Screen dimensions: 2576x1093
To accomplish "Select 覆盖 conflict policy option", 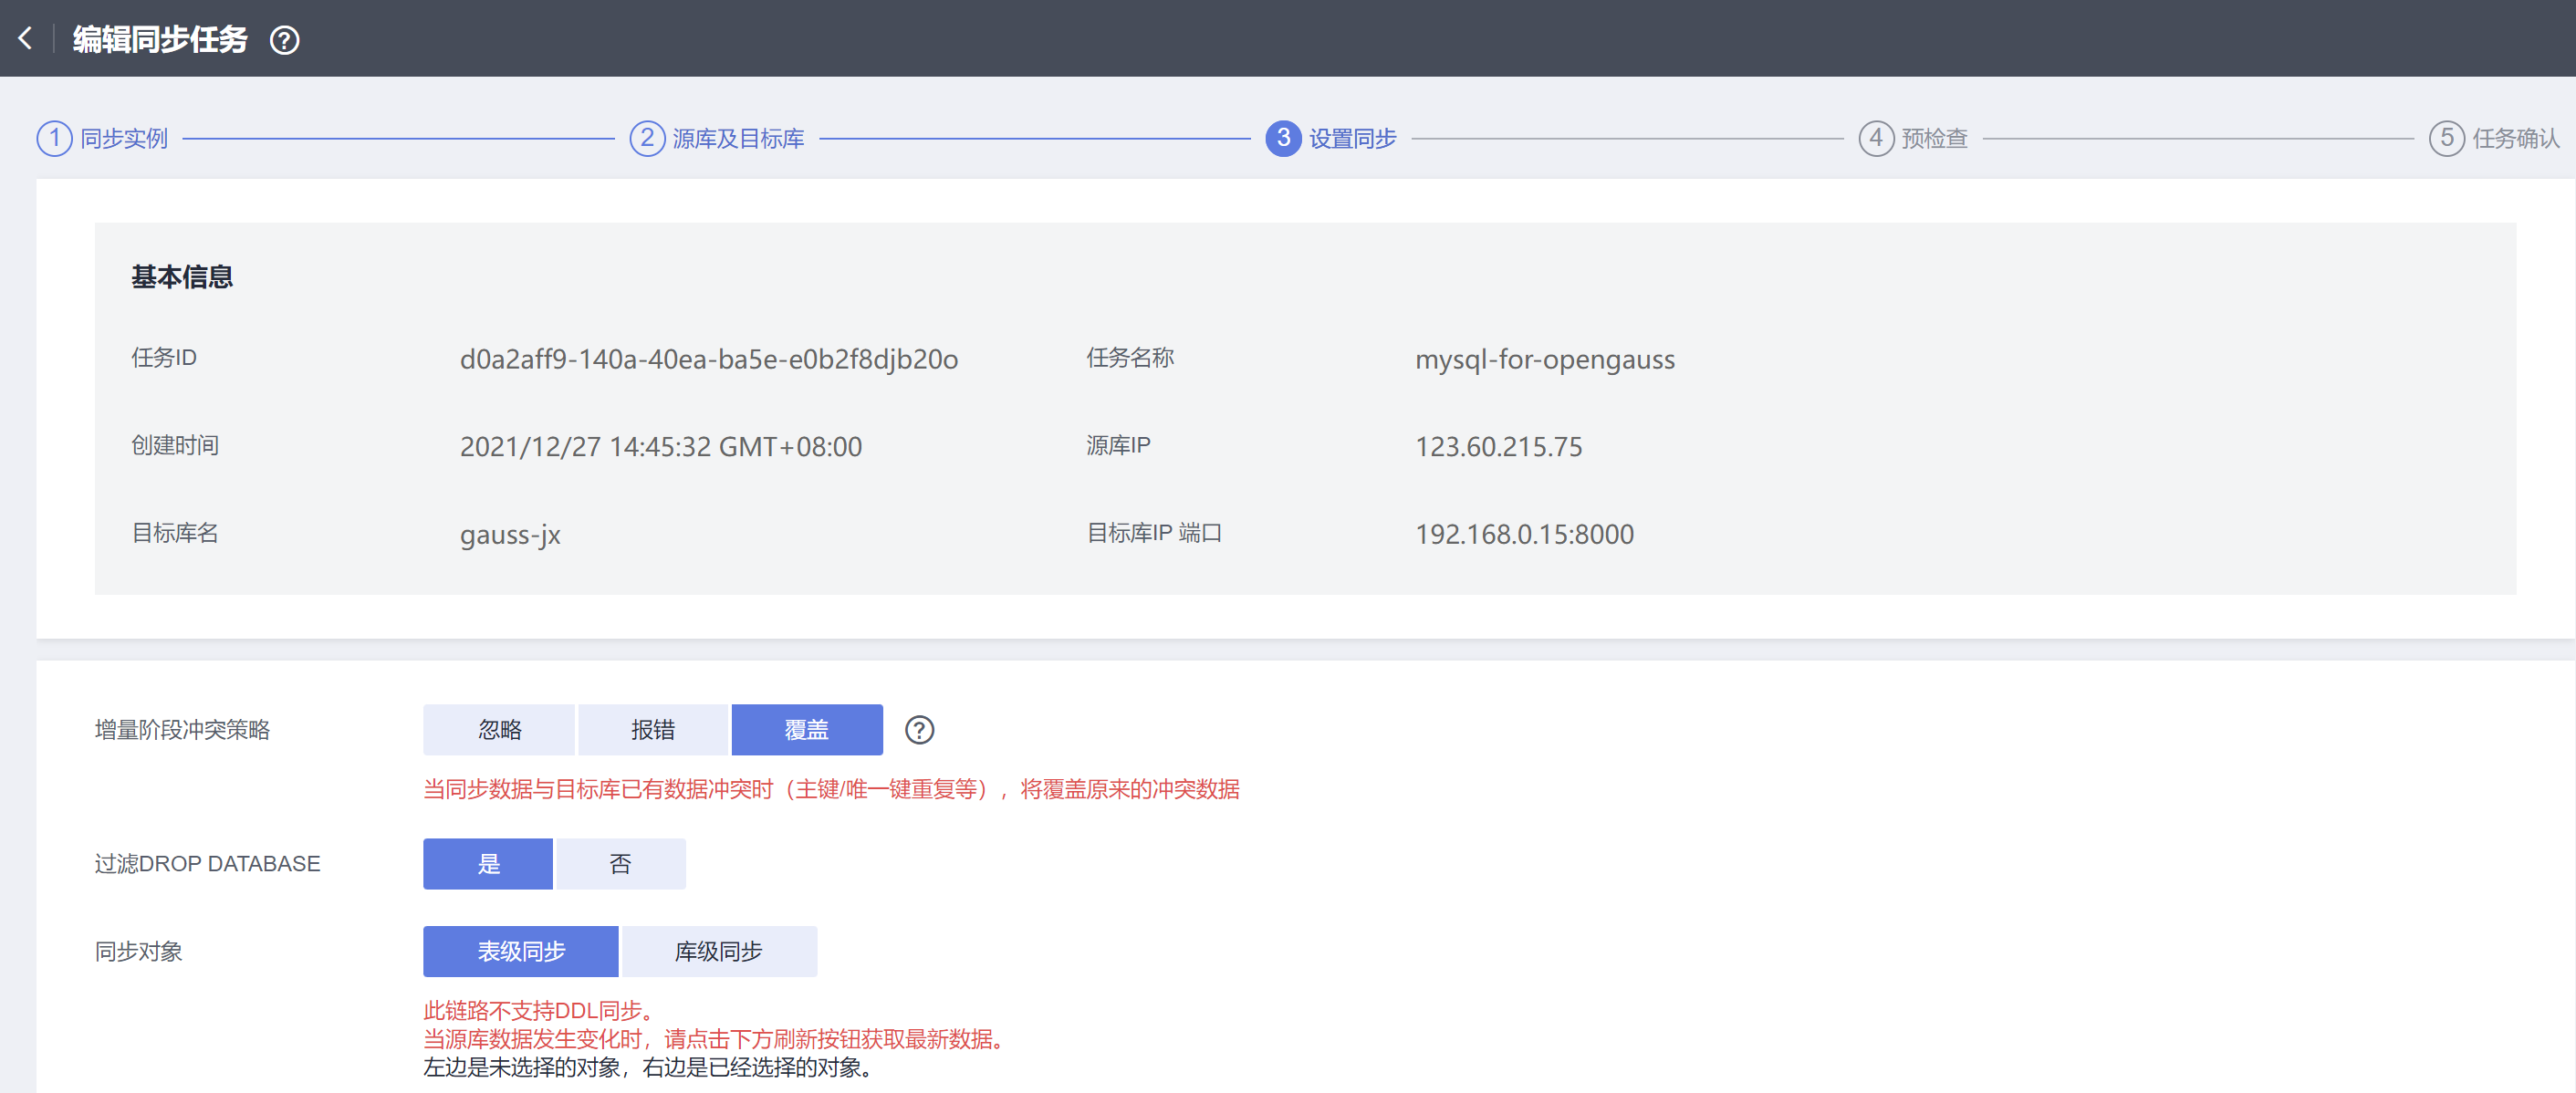I will click(x=807, y=730).
